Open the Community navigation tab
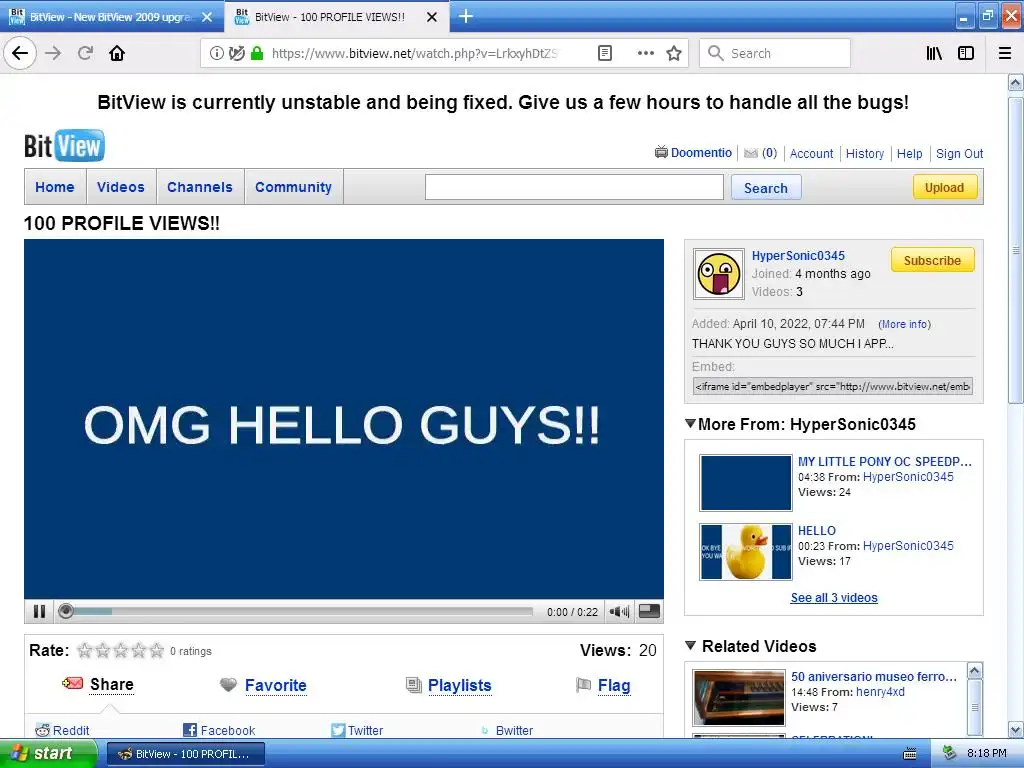The width and height of the screenshot is (1024, 768). pyautogui.click(x=293, y=187)
